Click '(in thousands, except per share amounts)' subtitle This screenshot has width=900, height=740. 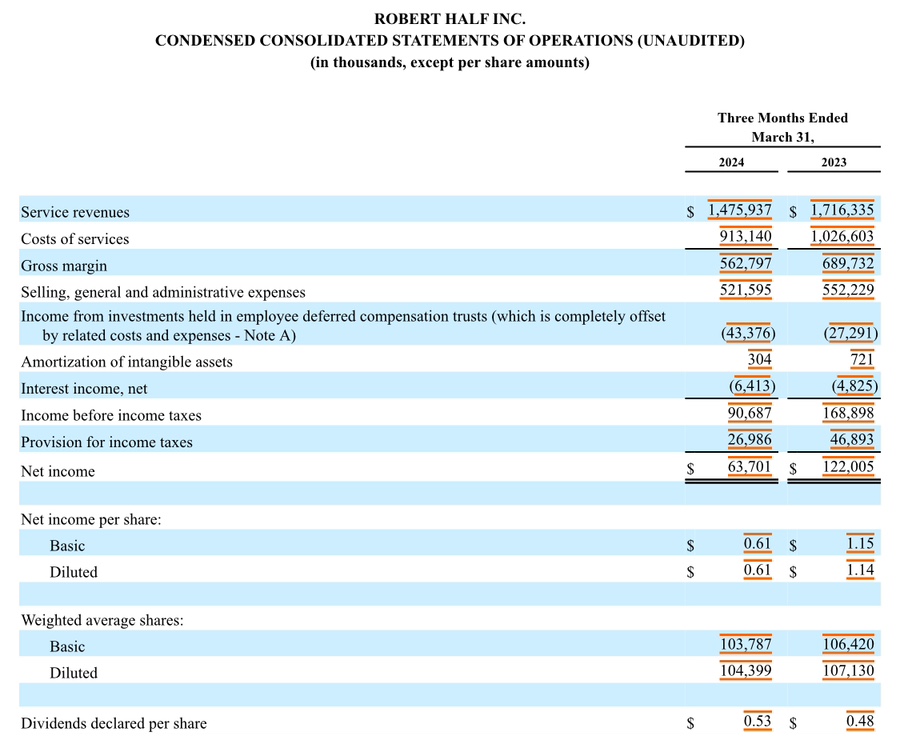449,62
